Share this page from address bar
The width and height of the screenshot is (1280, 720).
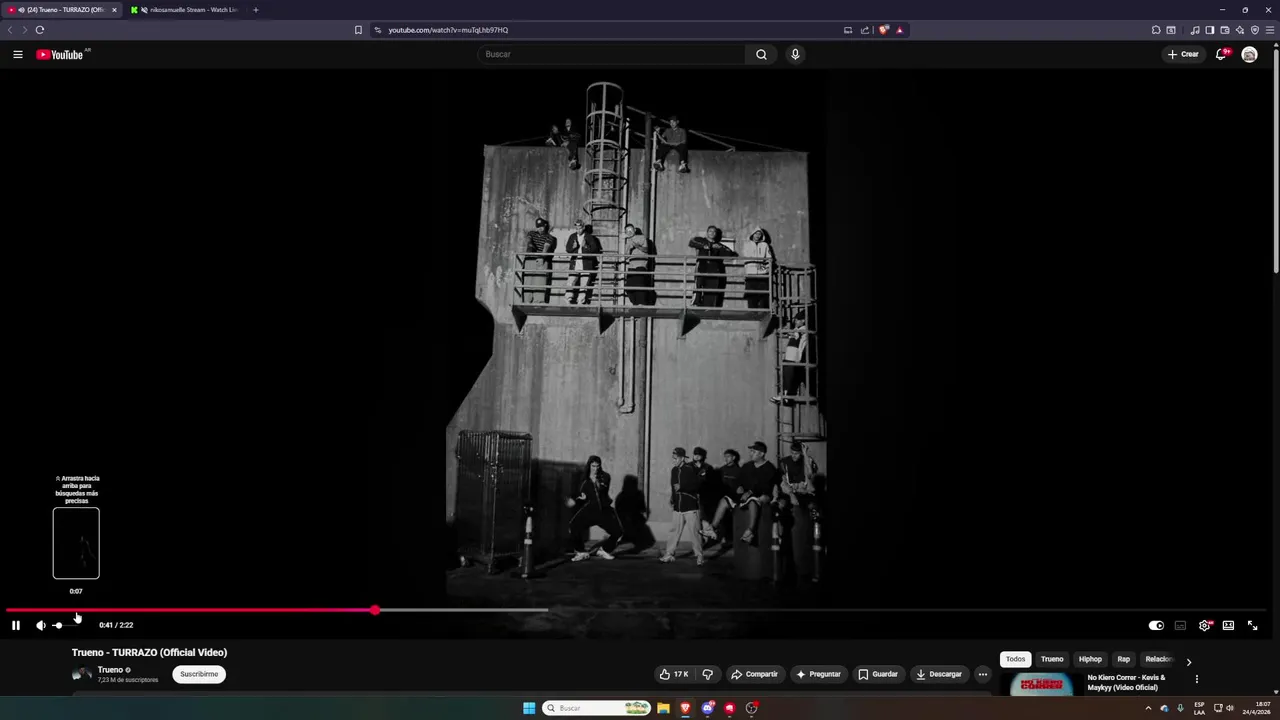pos(865,30)
